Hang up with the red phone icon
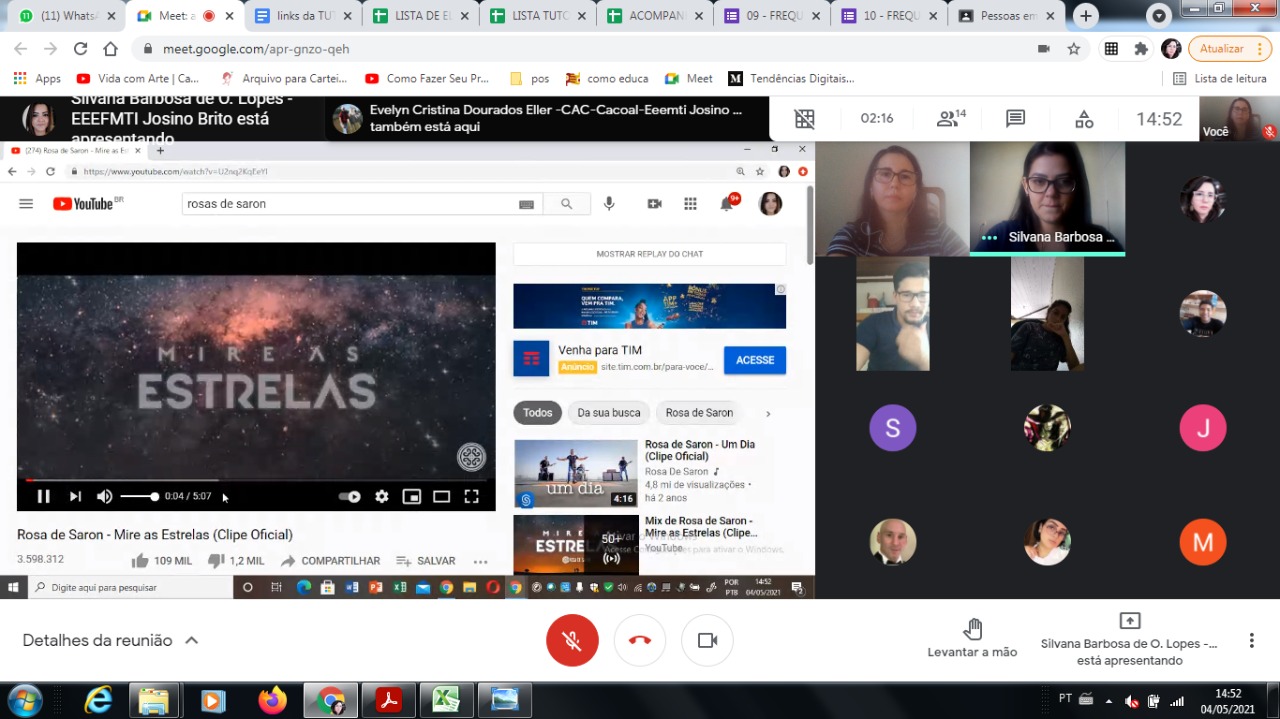 [x=640, y=640]
